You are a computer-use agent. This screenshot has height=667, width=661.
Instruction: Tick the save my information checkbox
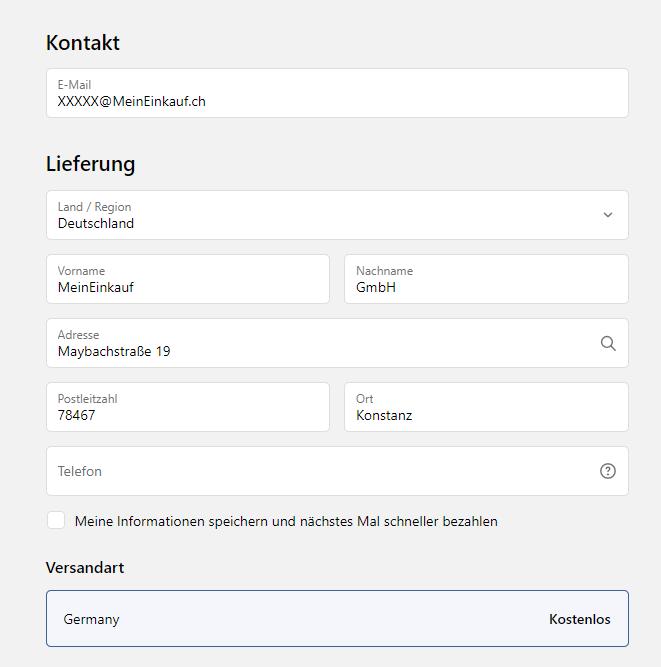pyautogui.click(x=56, y=521)
